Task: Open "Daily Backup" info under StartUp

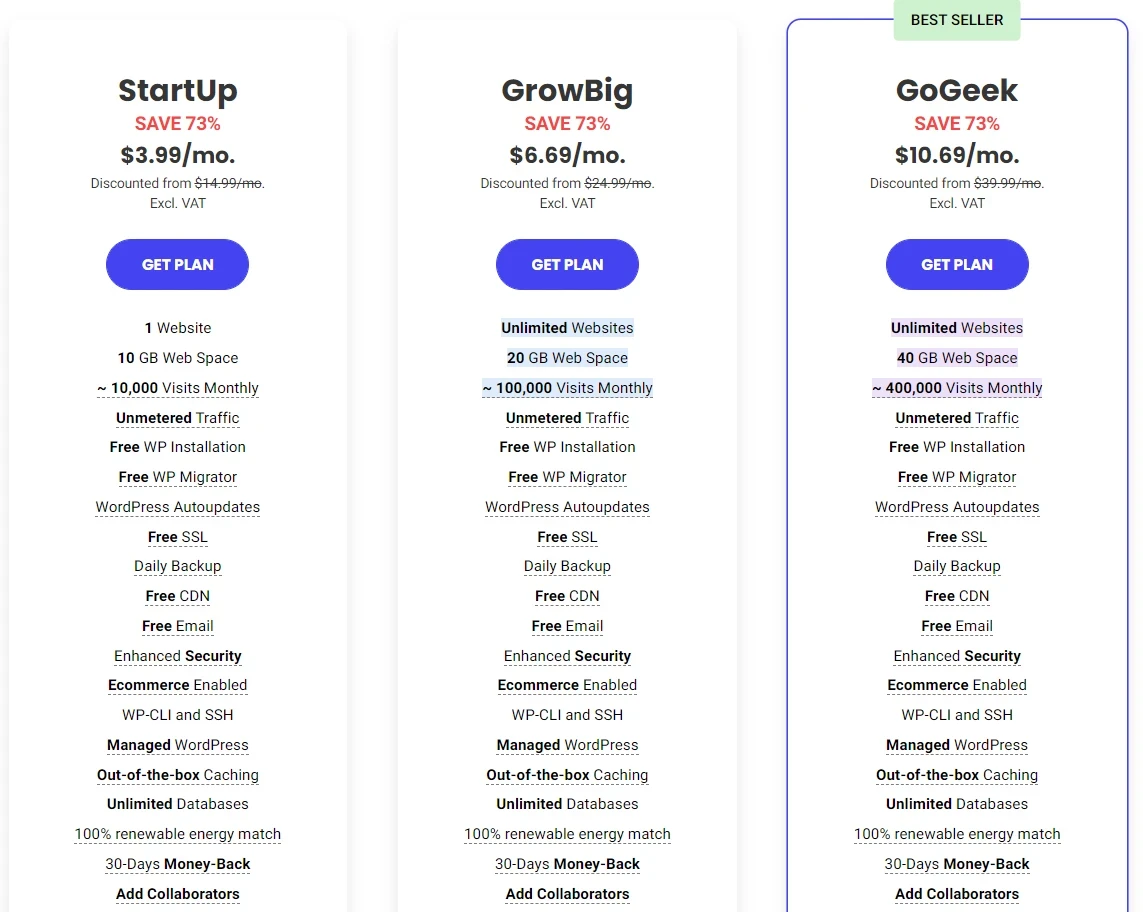Action: [178, 566]
